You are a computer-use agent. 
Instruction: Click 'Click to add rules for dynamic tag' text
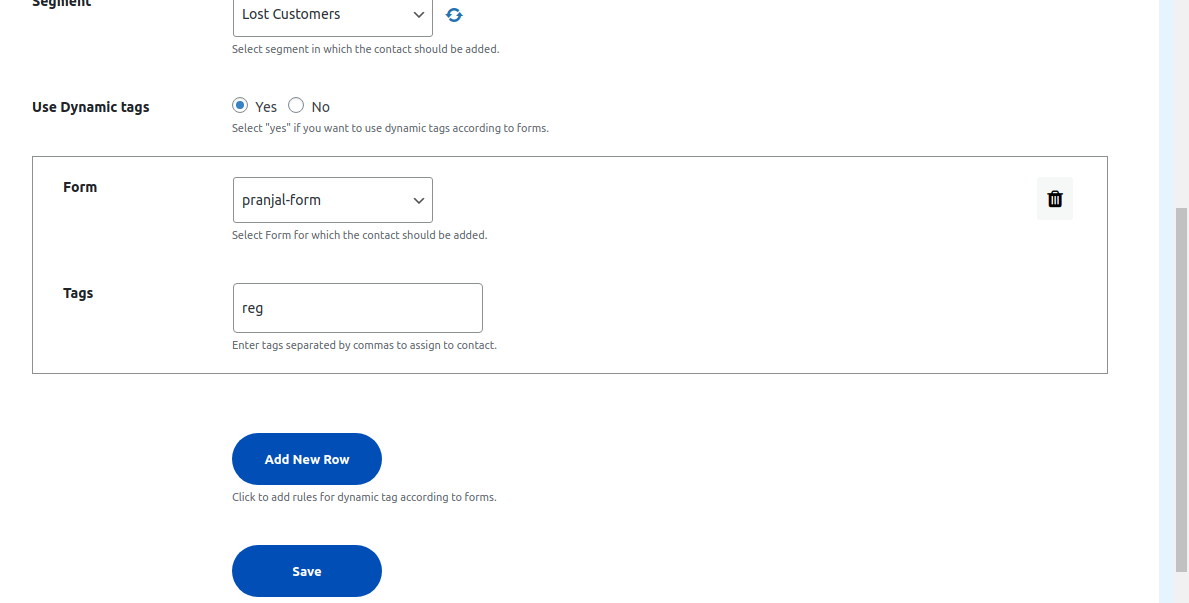[x=364, y=498]
